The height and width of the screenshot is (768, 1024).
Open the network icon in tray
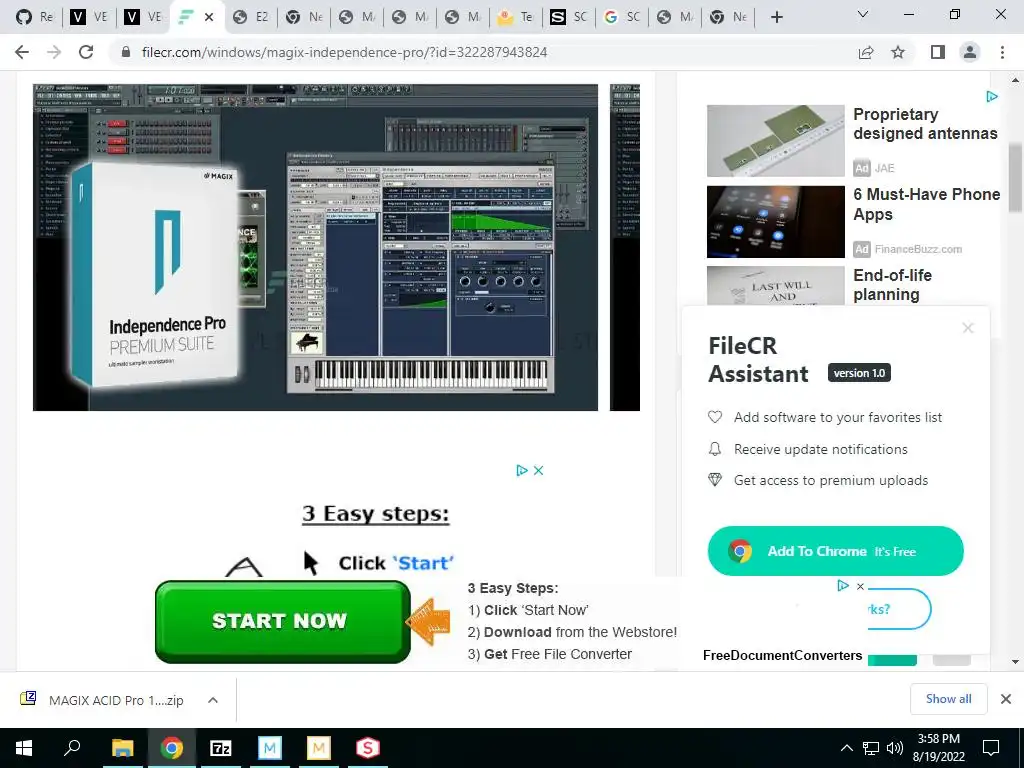(x=871, y=748)
